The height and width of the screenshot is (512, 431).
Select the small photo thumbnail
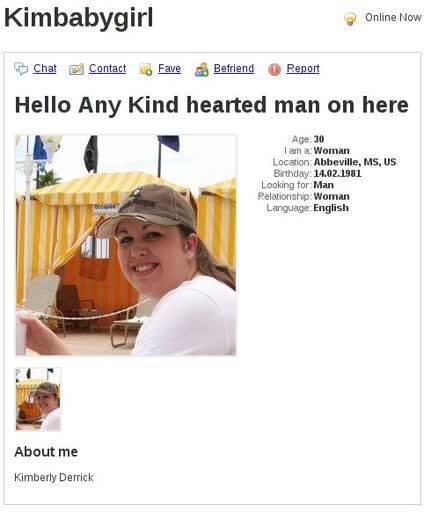[x=38, y=399]
